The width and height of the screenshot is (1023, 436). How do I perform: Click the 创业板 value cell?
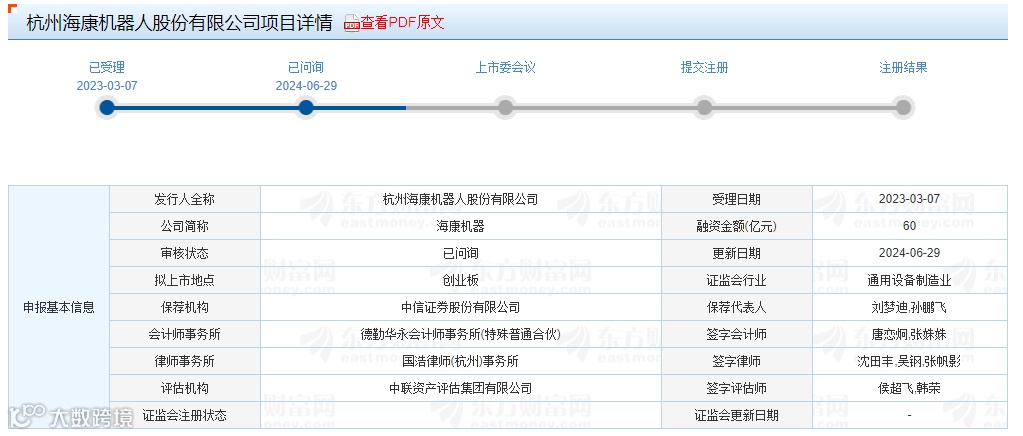(461, 280)
